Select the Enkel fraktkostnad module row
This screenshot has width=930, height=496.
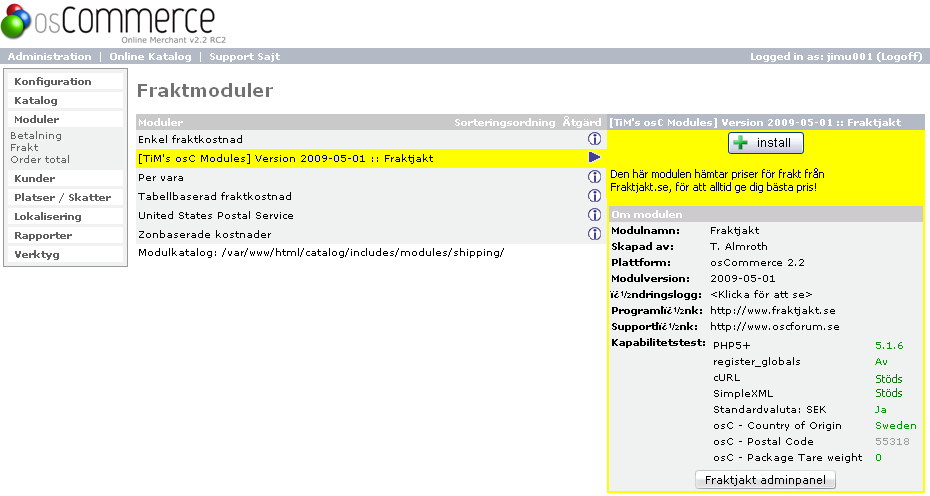(x=371, y=139)
